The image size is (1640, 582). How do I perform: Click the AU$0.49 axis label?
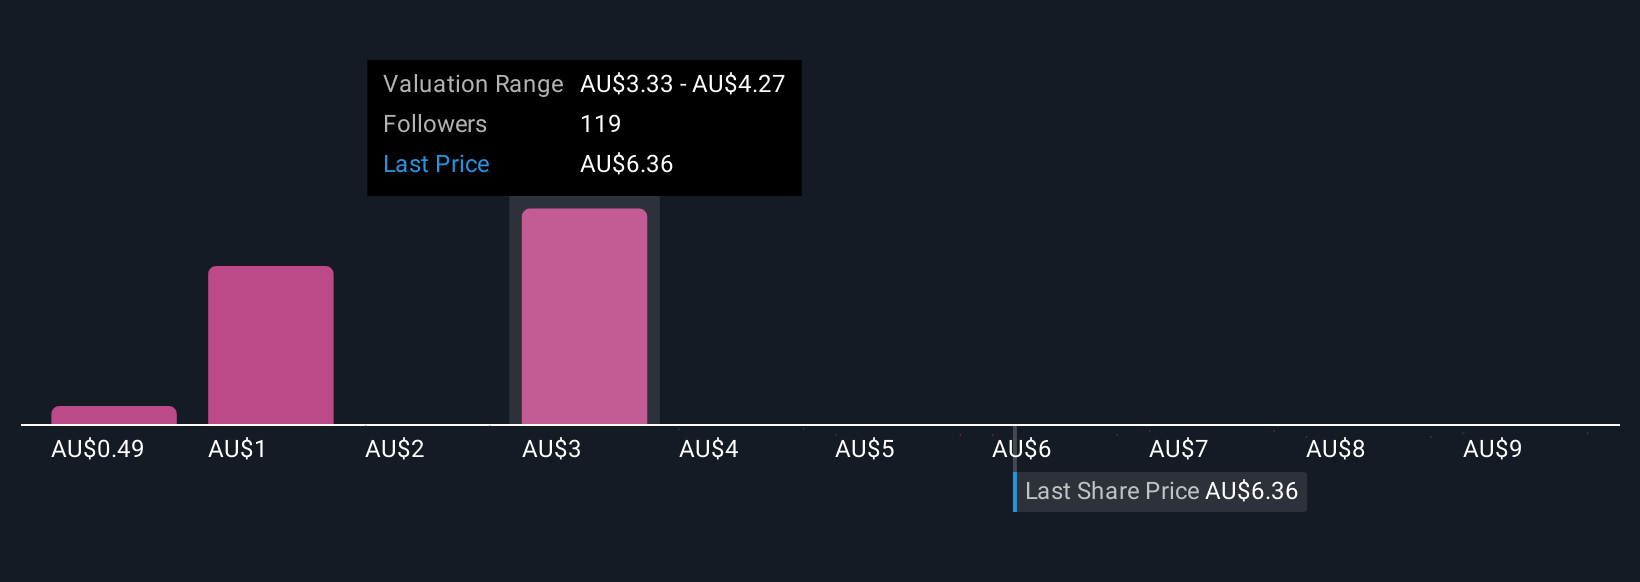pyautogui.click(x=97, y=449)
